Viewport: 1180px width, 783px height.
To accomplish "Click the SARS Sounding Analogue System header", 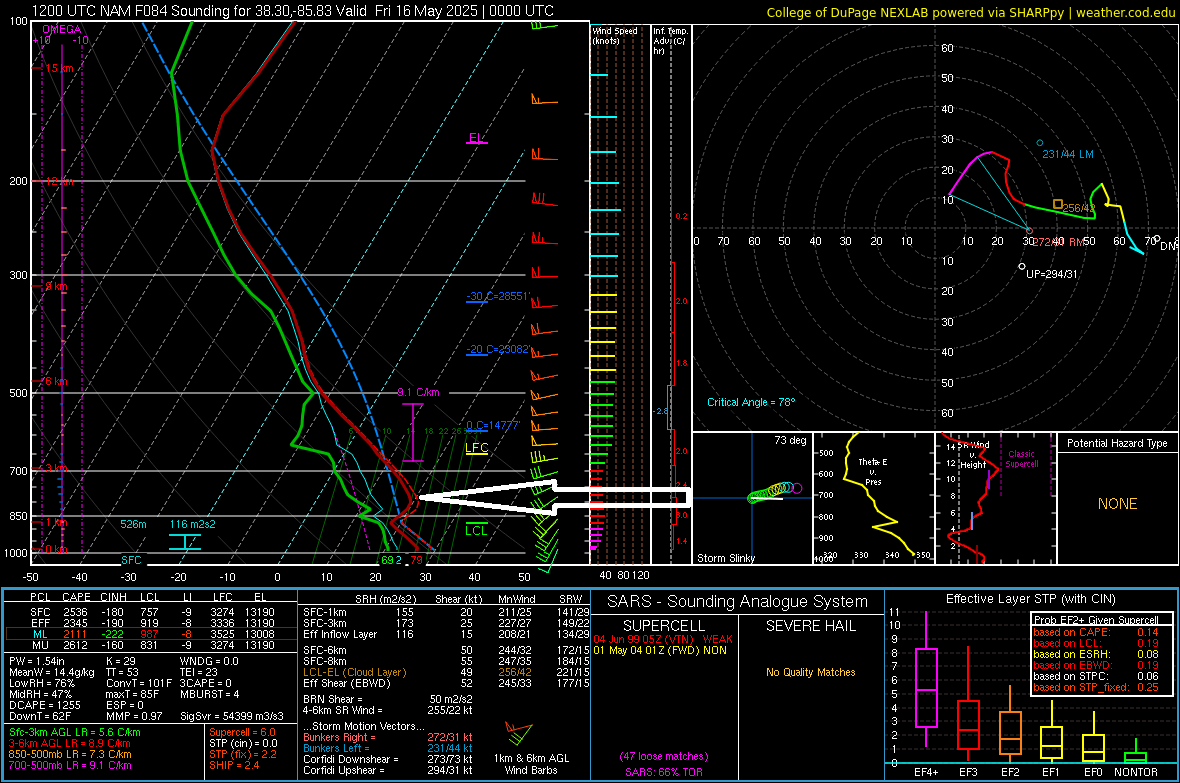I will [x=738, y=602].
